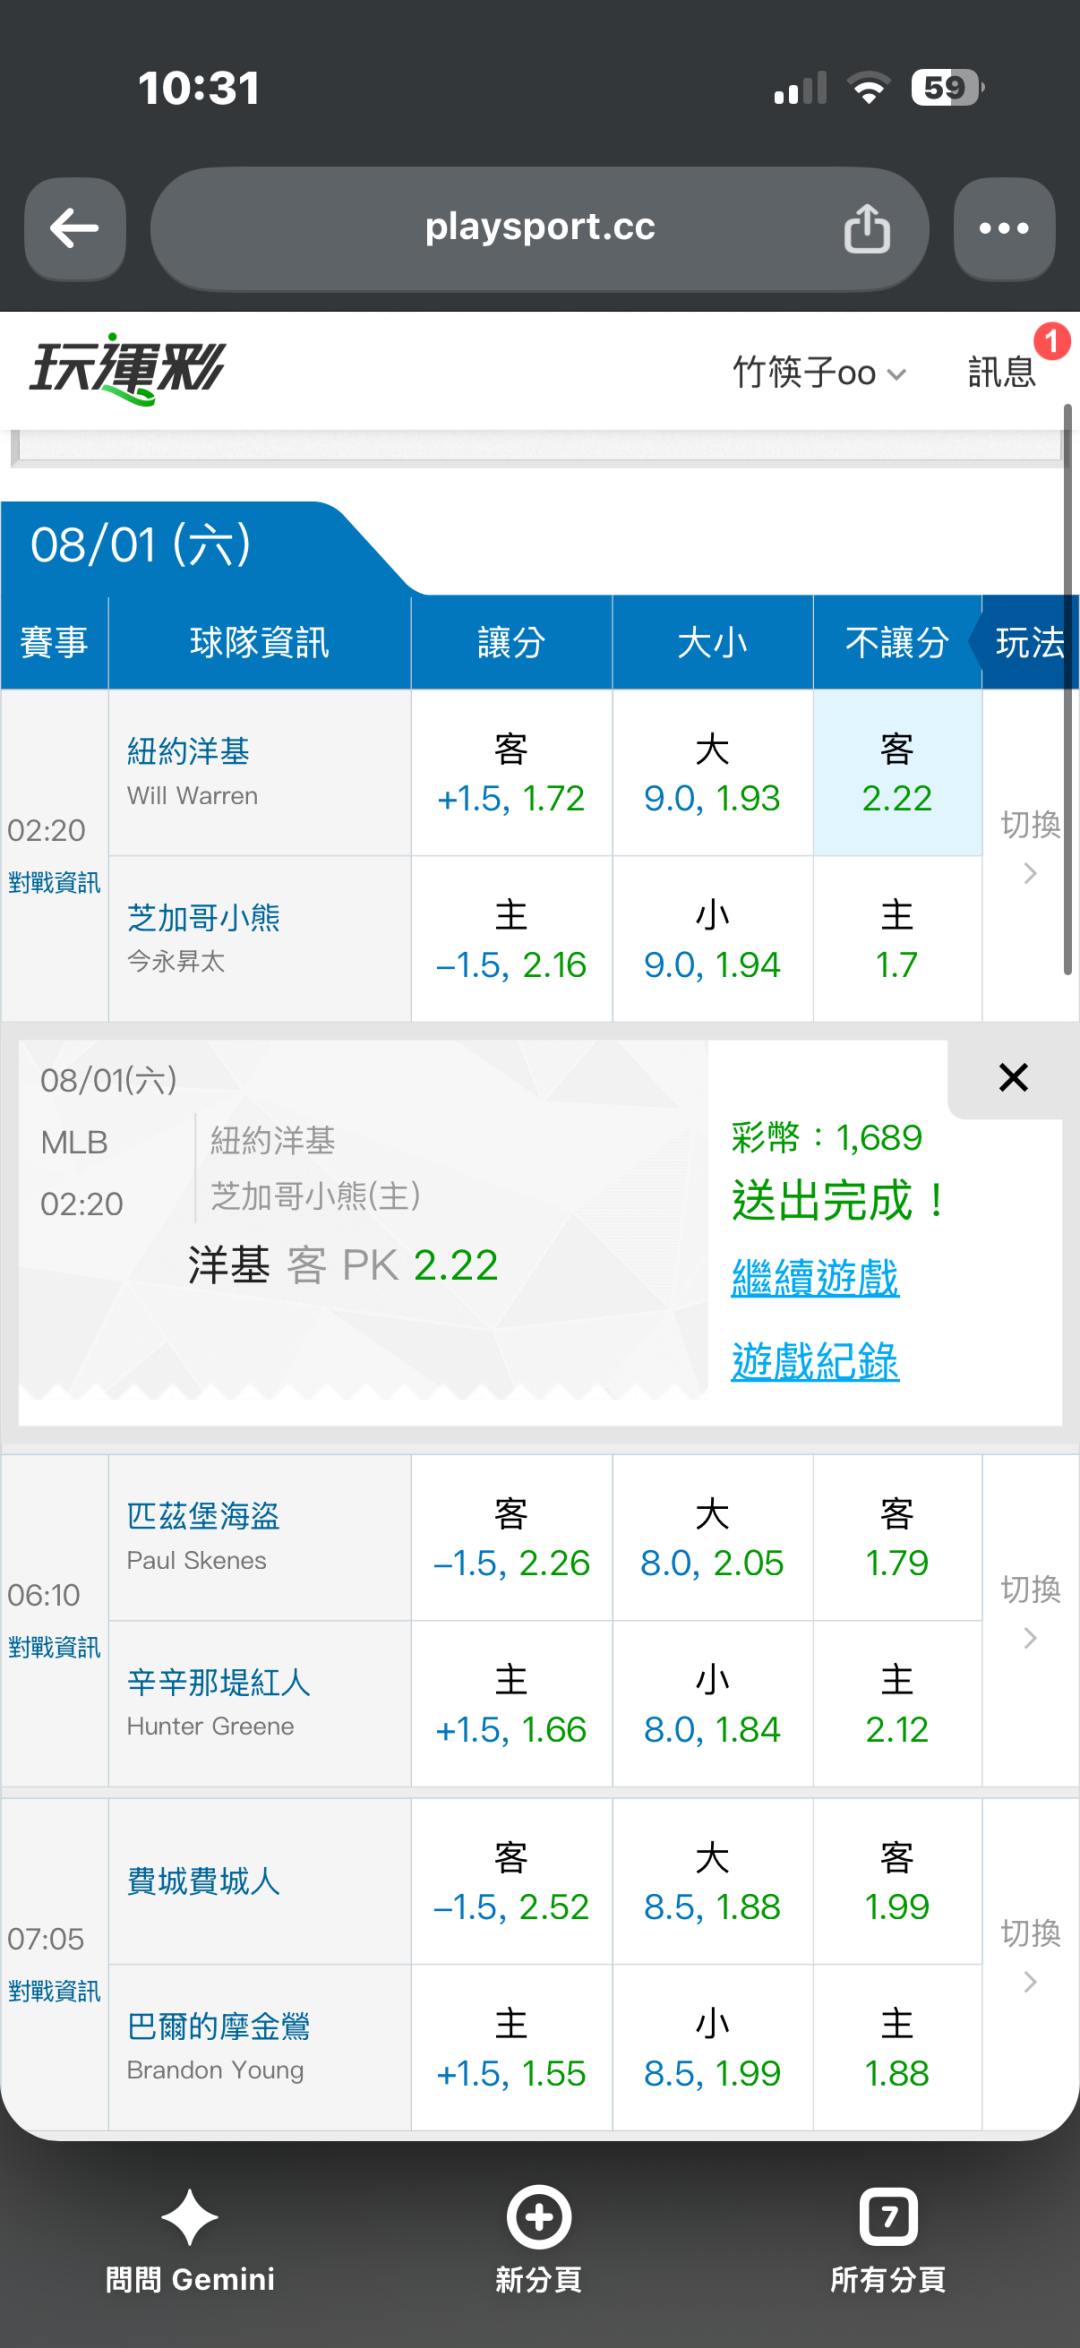Viewport: 1080px width, 2348px height.
Task: Select 大 8.0, 2.05 over option
Action: [712, 1538]
